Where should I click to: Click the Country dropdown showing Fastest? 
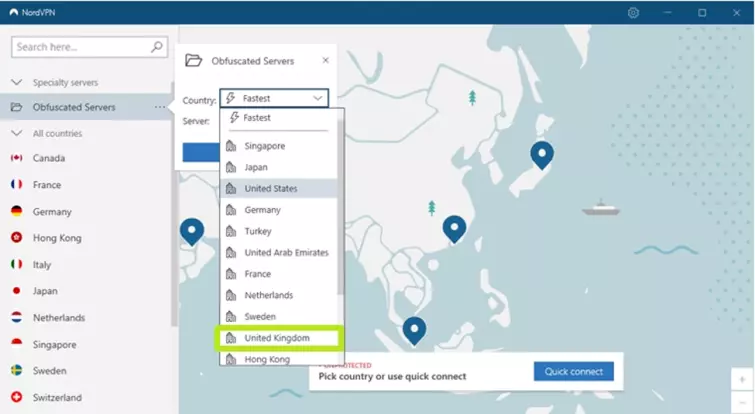(274, 98)
